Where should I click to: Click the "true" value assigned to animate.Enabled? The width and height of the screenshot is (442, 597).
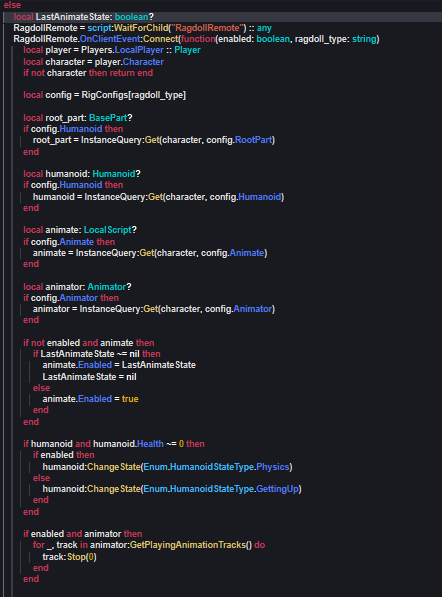tap(130, 399)
